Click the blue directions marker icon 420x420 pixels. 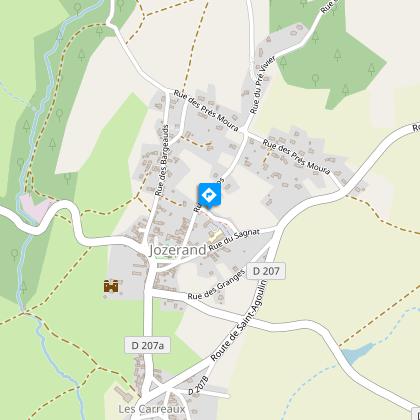[209, 196]
